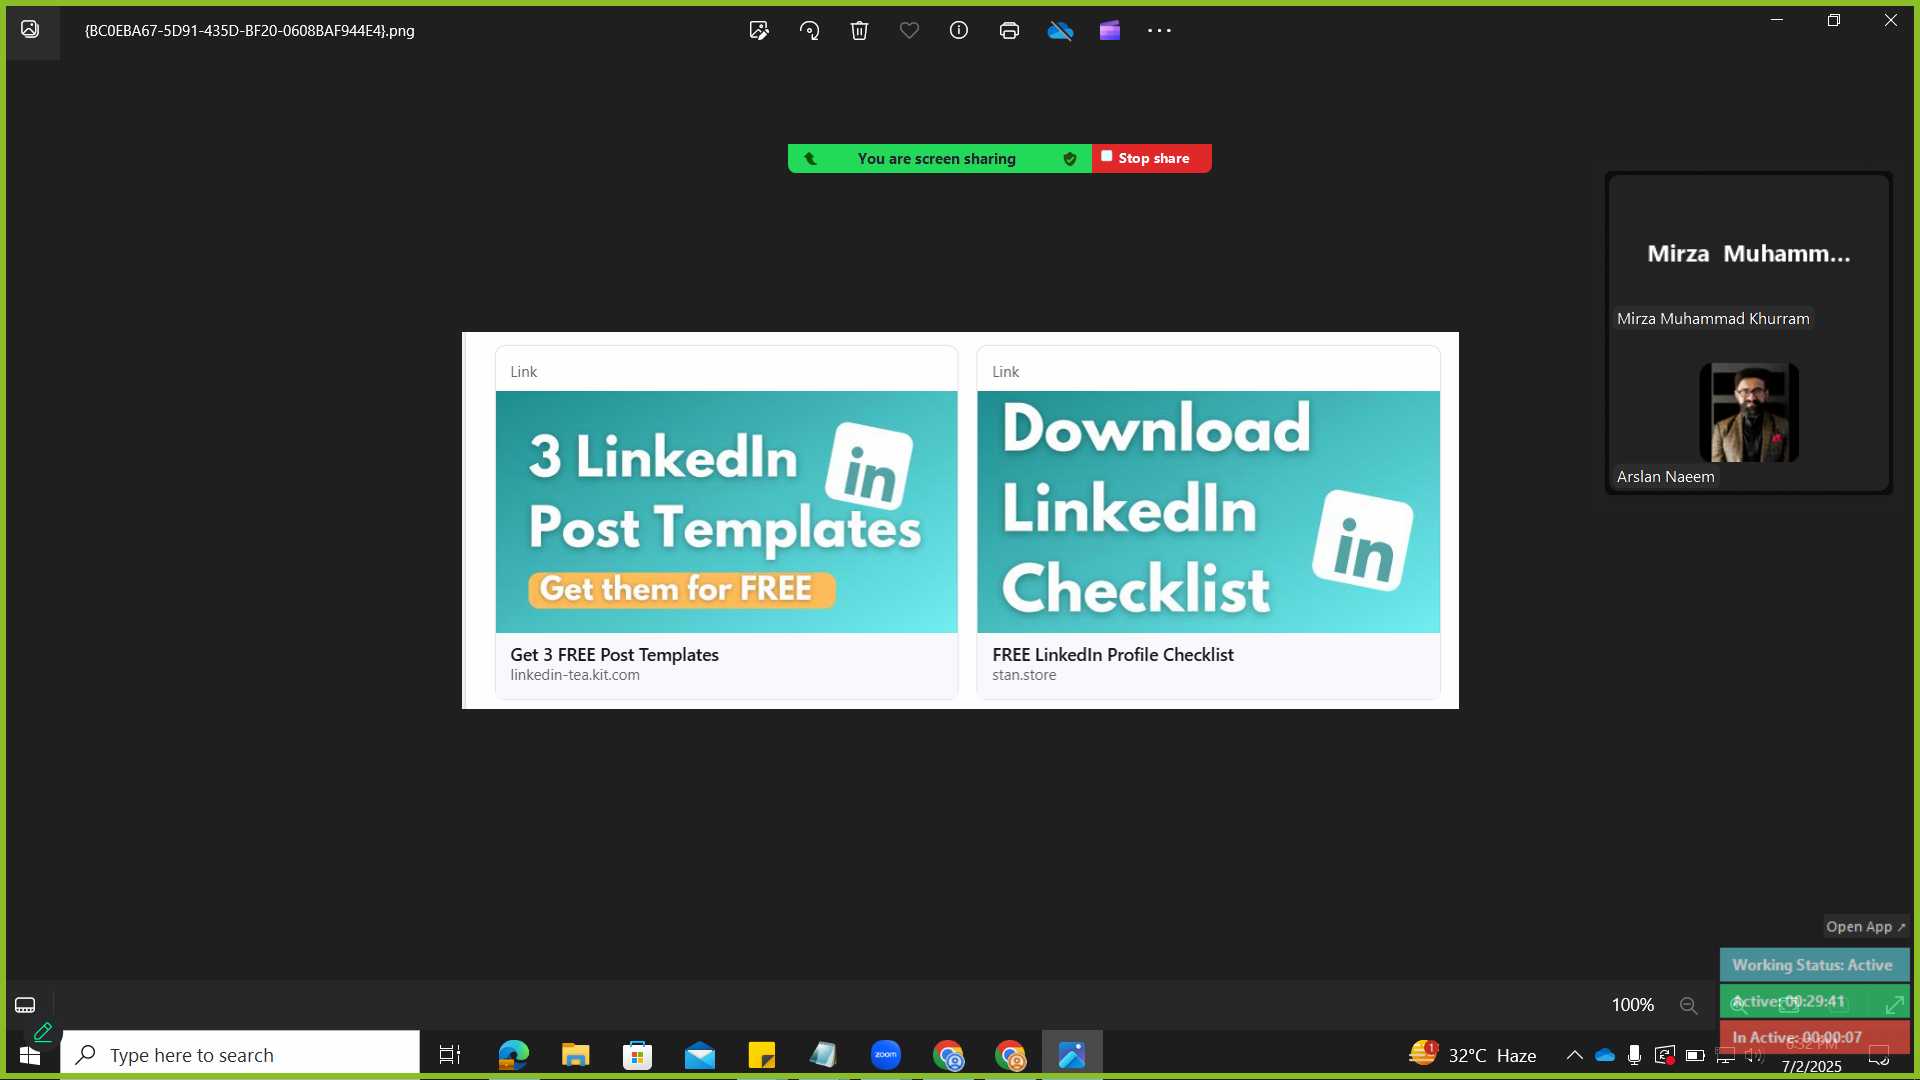Open the Windows Start menu

coord(30,1055)
